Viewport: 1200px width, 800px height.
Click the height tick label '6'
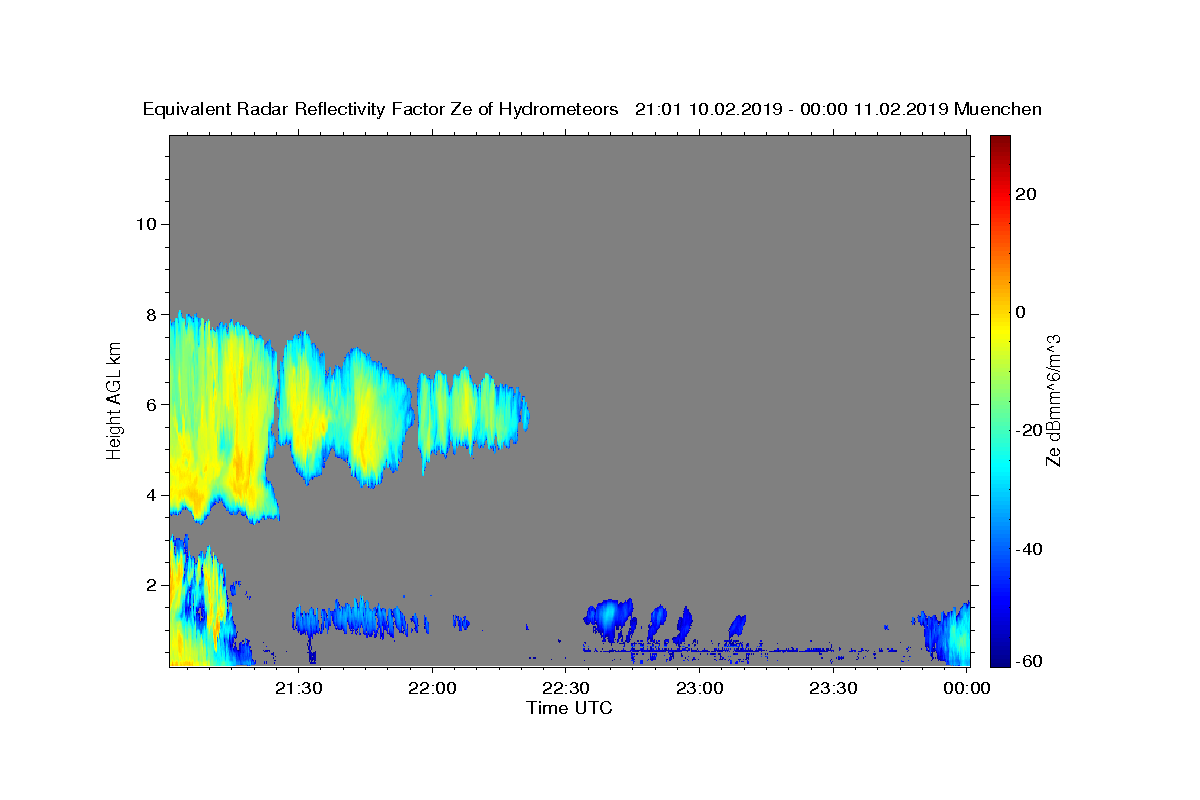click(x=151, y=405)
